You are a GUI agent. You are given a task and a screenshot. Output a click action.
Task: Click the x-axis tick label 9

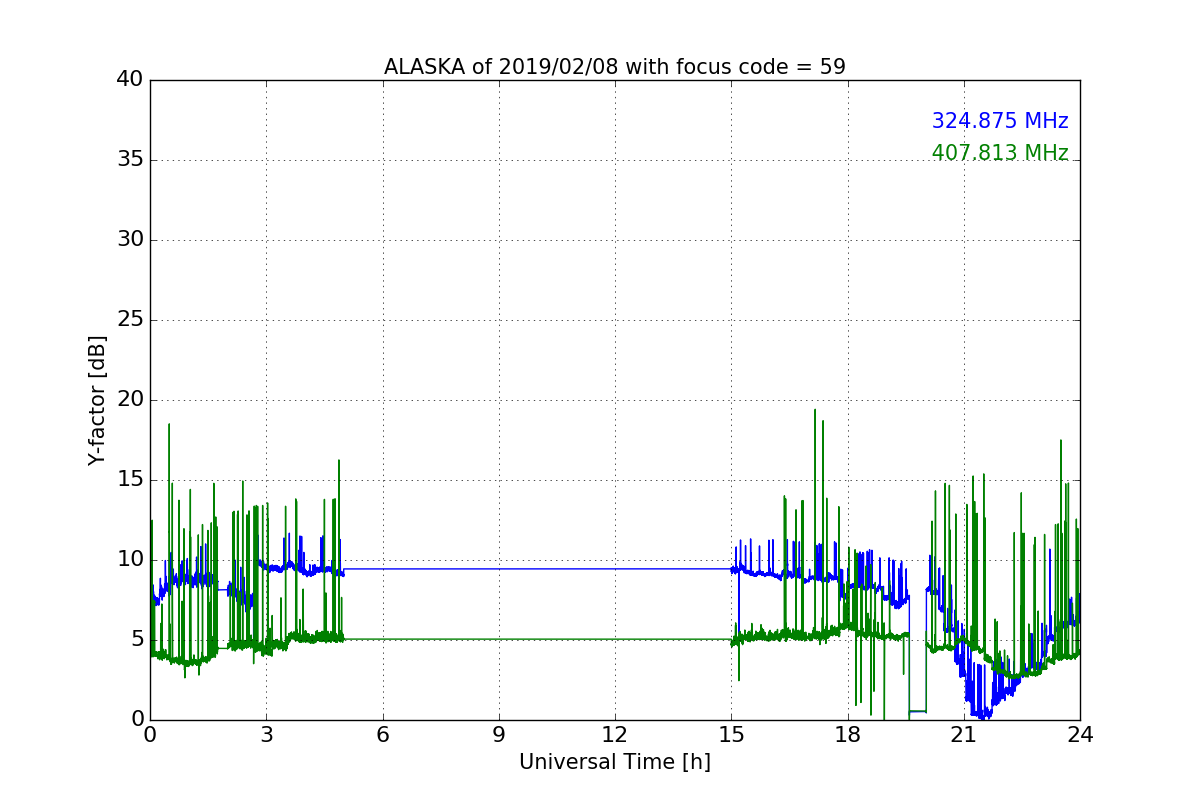499,735
